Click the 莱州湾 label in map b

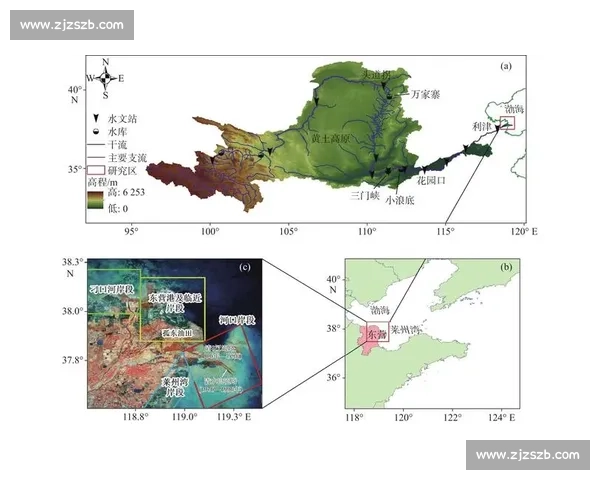[x=408, y=329]
